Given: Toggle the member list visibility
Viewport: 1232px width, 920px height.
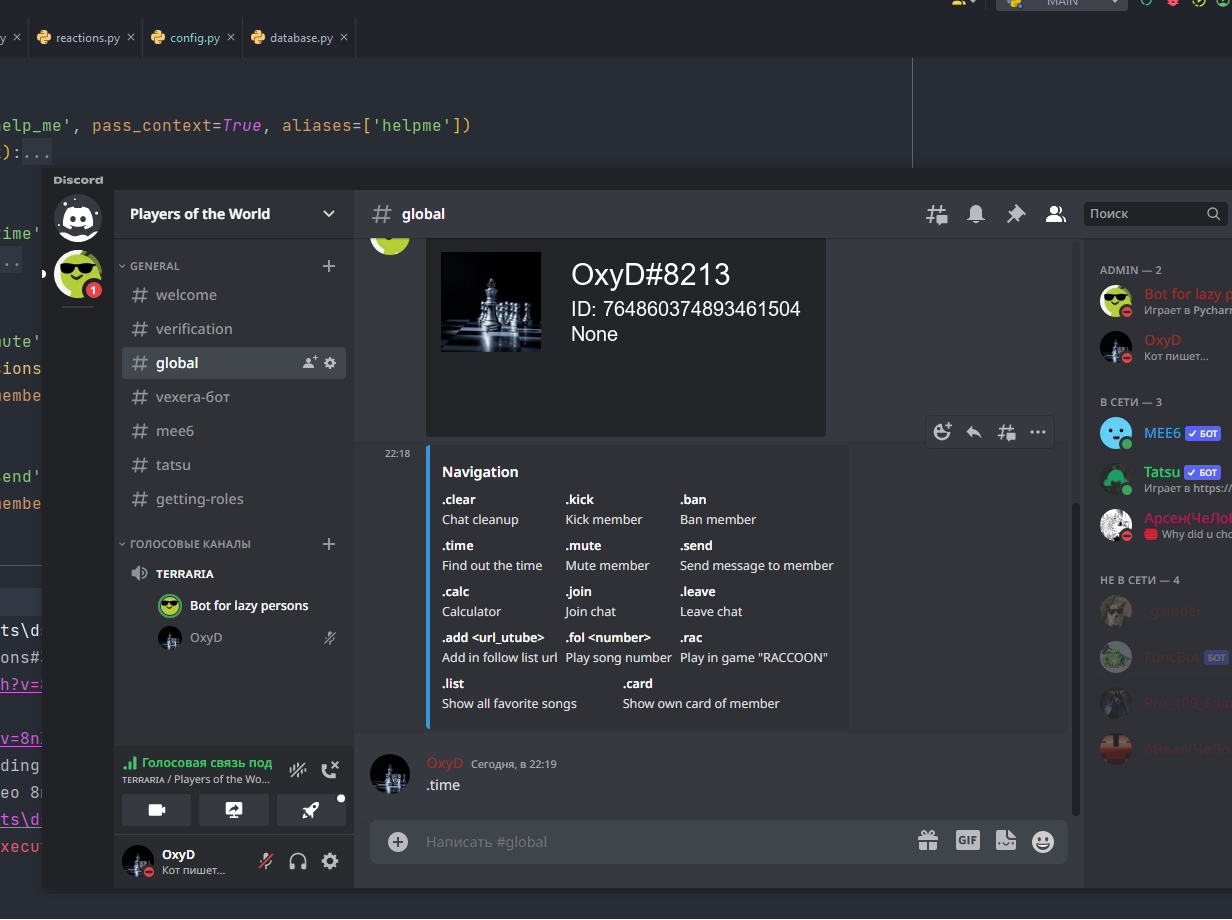Looking at the screenshot, I should pos(1054,214).
